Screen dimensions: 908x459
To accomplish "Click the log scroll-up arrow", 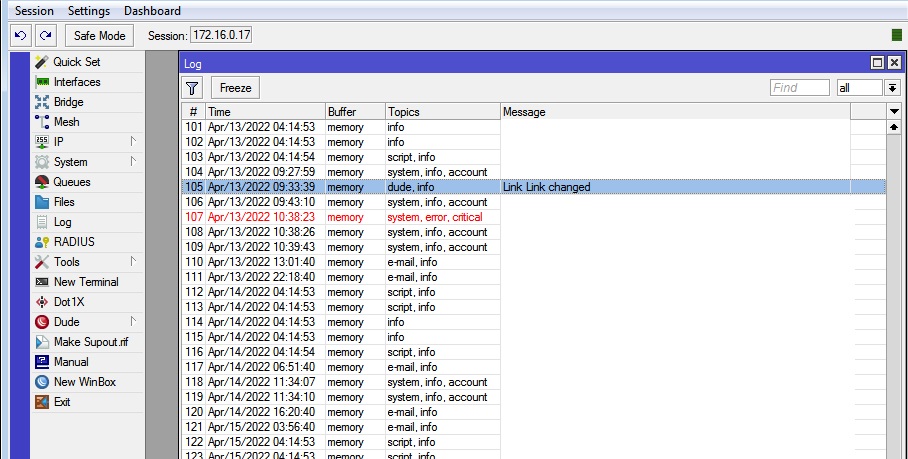I will [x=894, y=127].
